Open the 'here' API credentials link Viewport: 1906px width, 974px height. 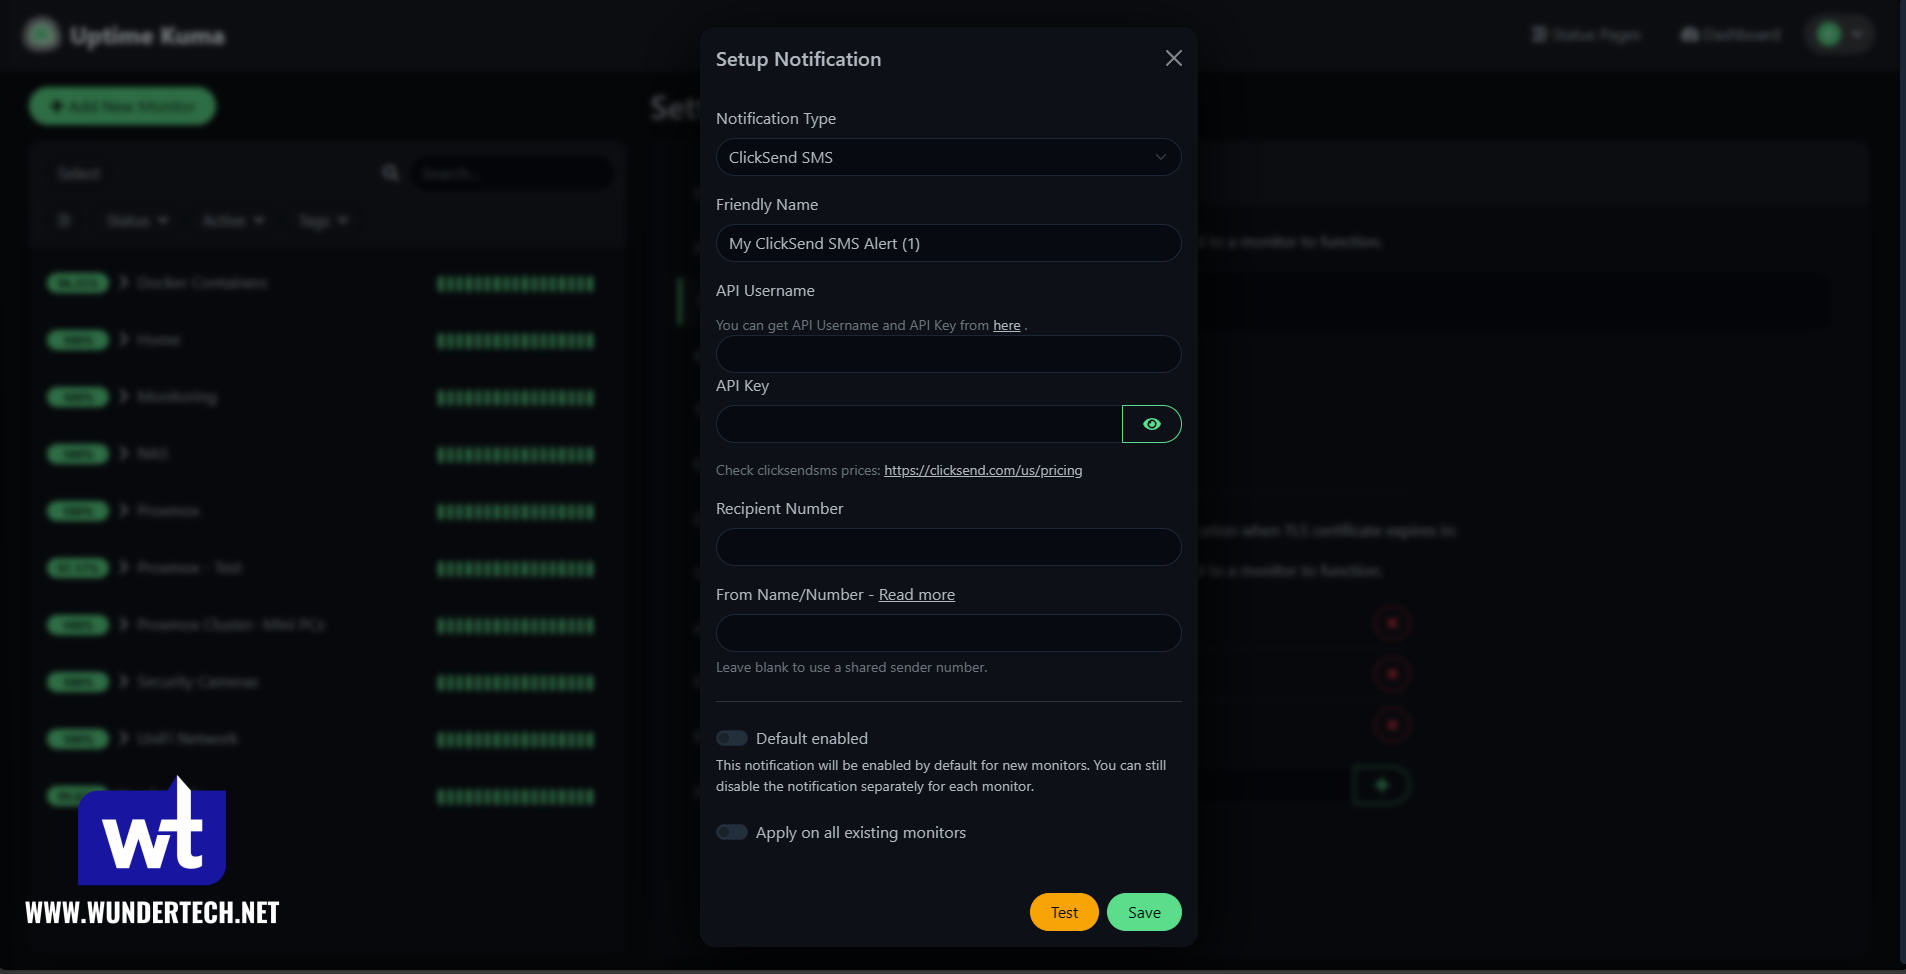(1006, 325)
